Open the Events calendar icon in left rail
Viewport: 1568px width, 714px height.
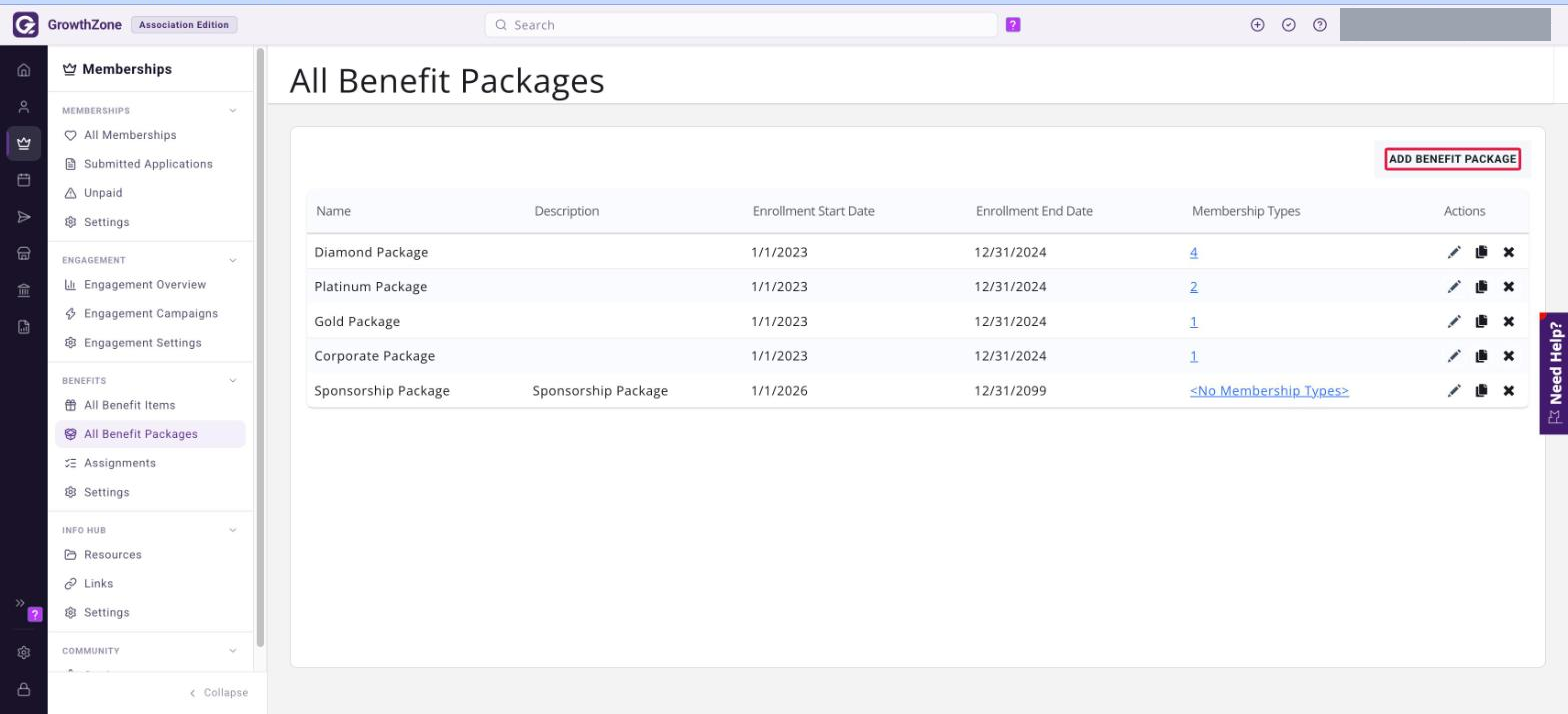[24, 180]
